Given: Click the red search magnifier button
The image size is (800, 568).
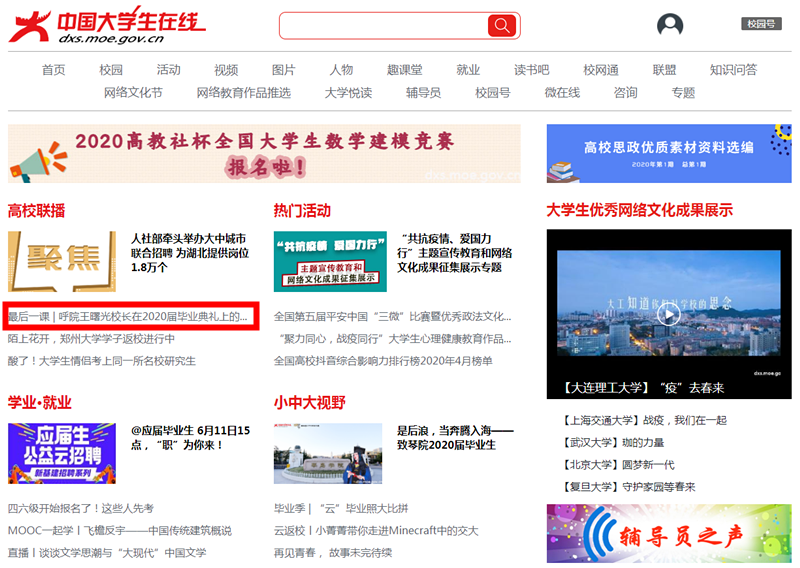Looking at the screenshot, I should pyautogui.click(x=501, y=26).
